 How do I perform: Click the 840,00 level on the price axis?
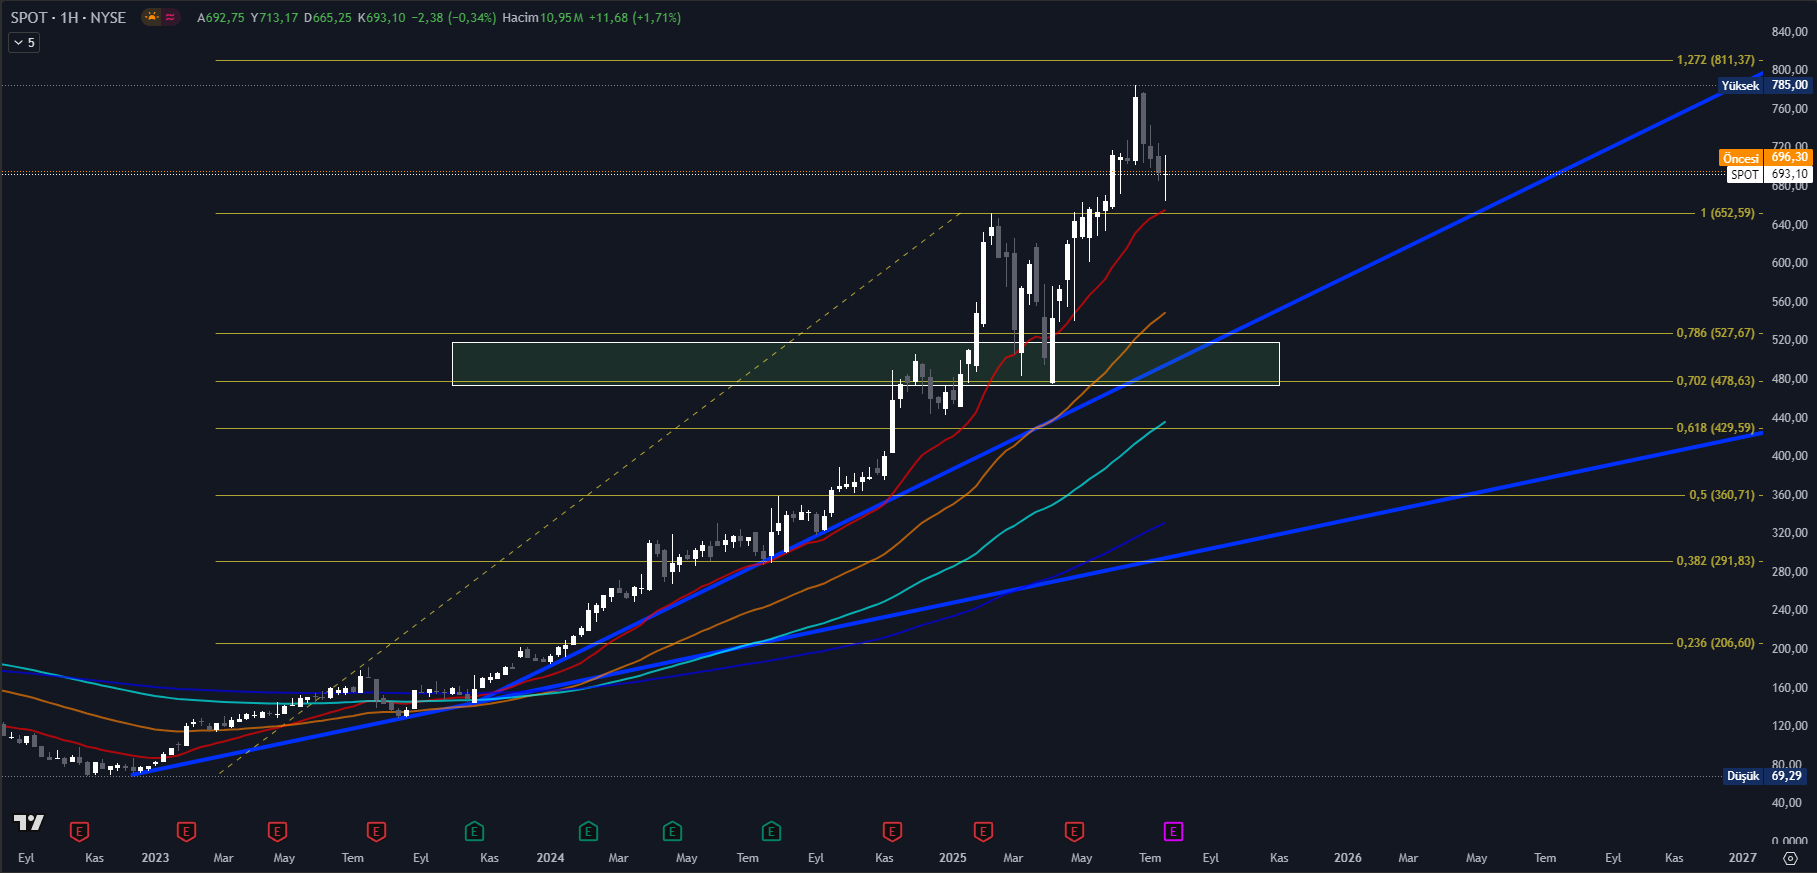pyautogui.click(x=1789, y=32)
